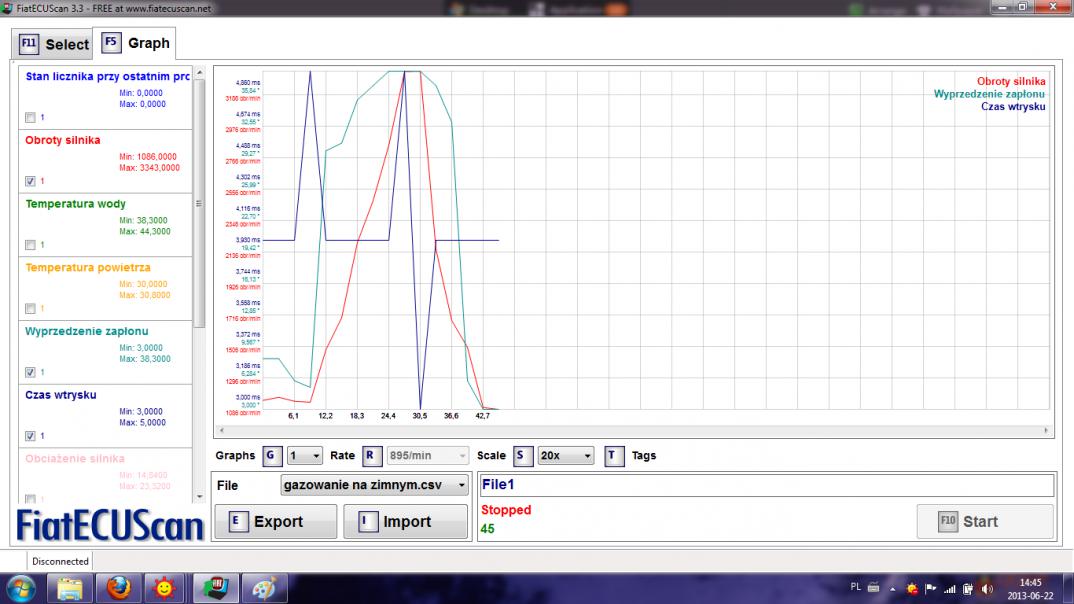Click the graph's horizontal scrollbar
The image size is (1074, 604).
[632, 431]
